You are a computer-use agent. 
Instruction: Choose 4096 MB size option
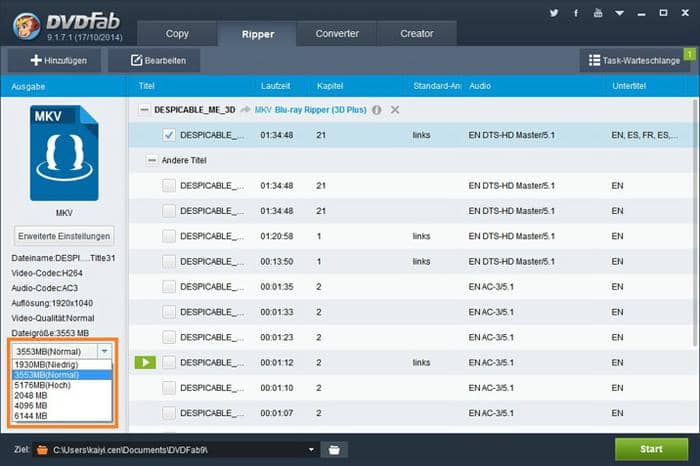click(62, 406)
